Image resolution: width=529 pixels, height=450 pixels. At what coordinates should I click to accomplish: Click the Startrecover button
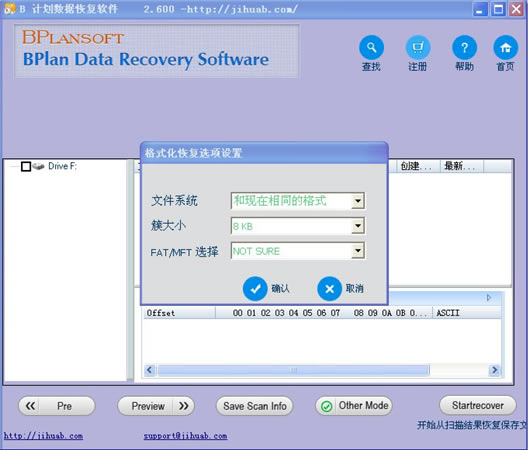[478, 405]
